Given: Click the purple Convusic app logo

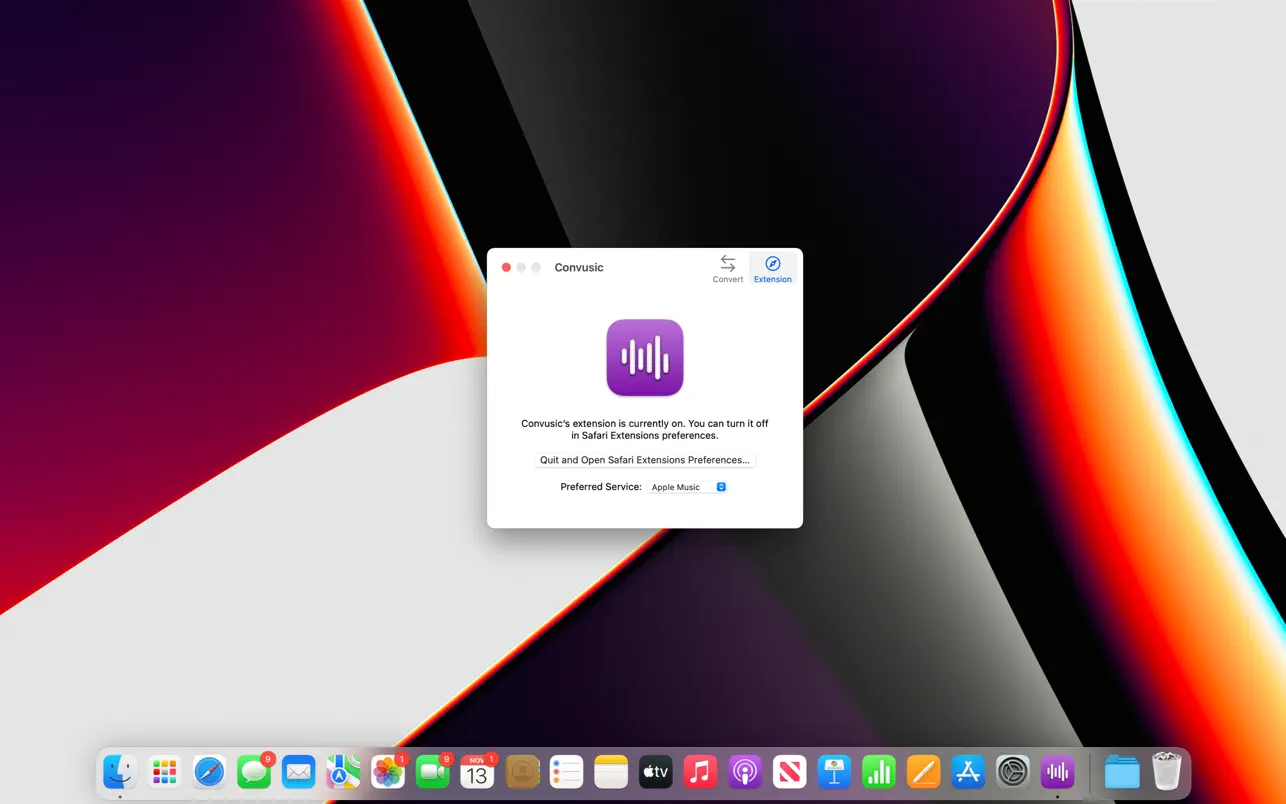Looking at the screenshot, I should [x=644, y=358].
